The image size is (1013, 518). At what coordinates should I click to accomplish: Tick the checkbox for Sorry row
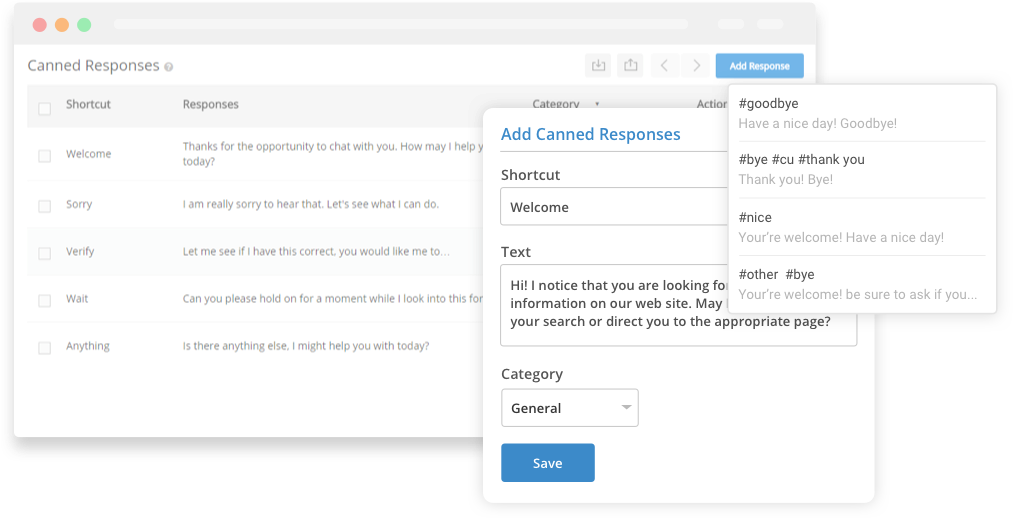[44, 206]
